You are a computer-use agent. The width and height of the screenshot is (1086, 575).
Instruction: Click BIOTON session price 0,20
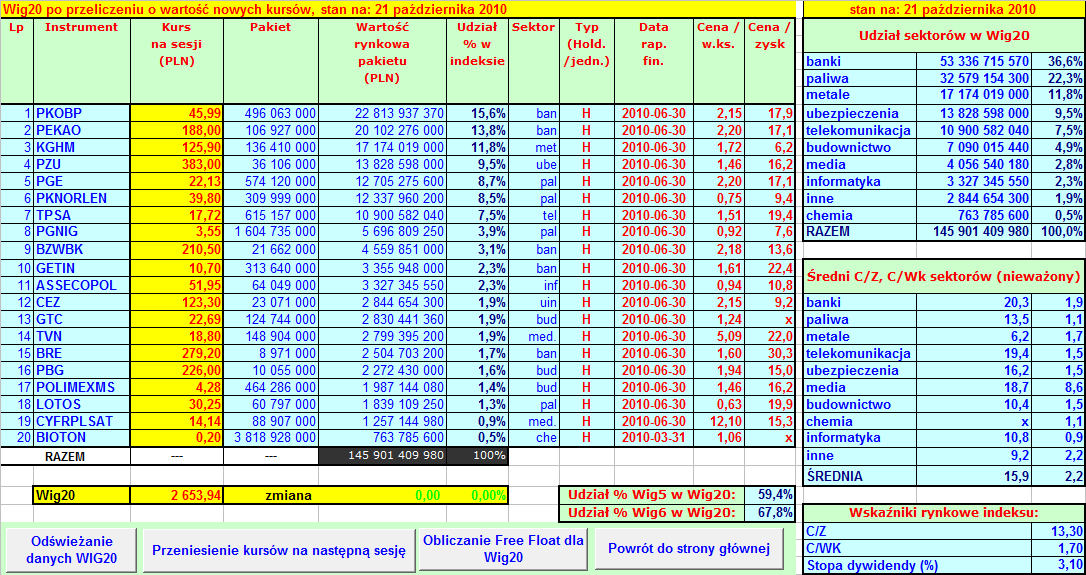pyautogui.click(x=177, y=438)
